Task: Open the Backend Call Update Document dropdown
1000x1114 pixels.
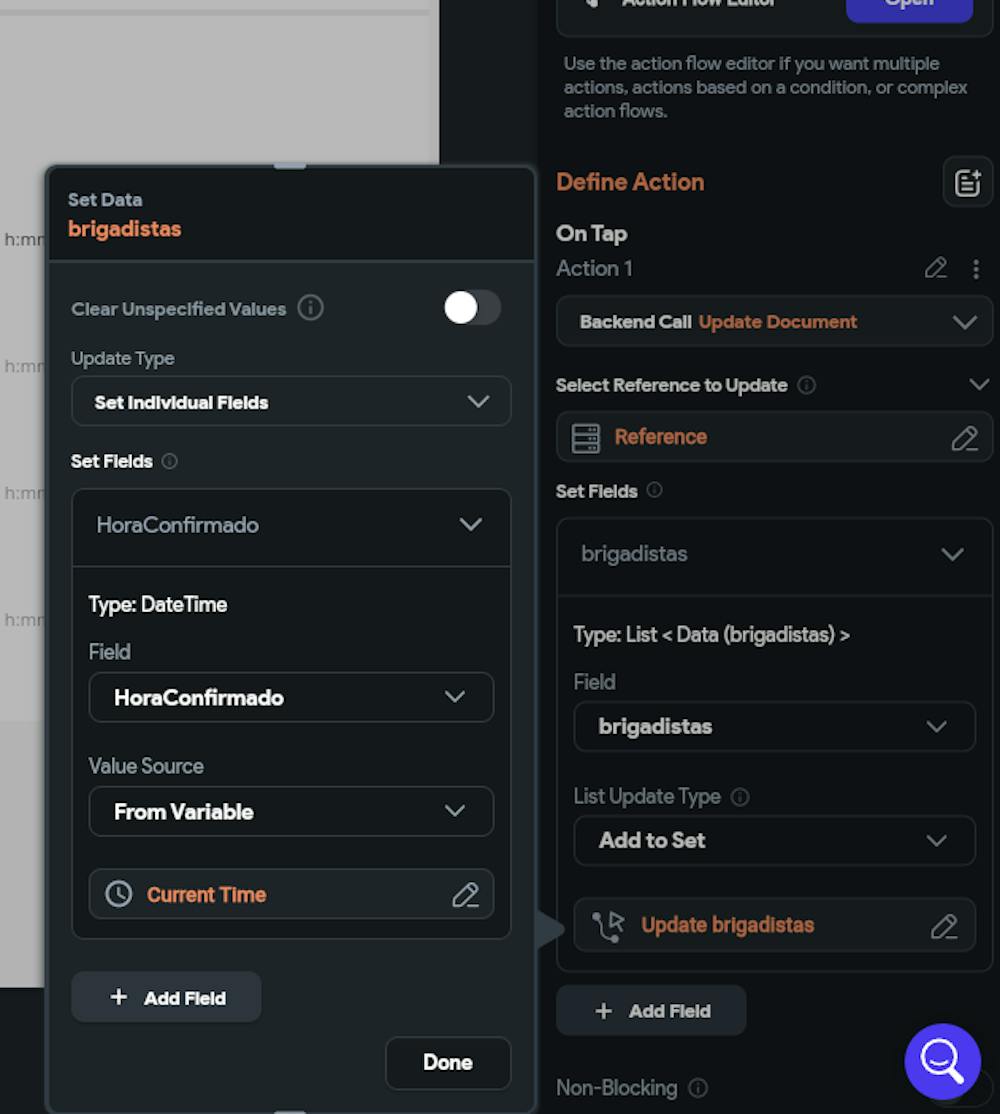Action: pyautogui.click(x=774, y=321)
